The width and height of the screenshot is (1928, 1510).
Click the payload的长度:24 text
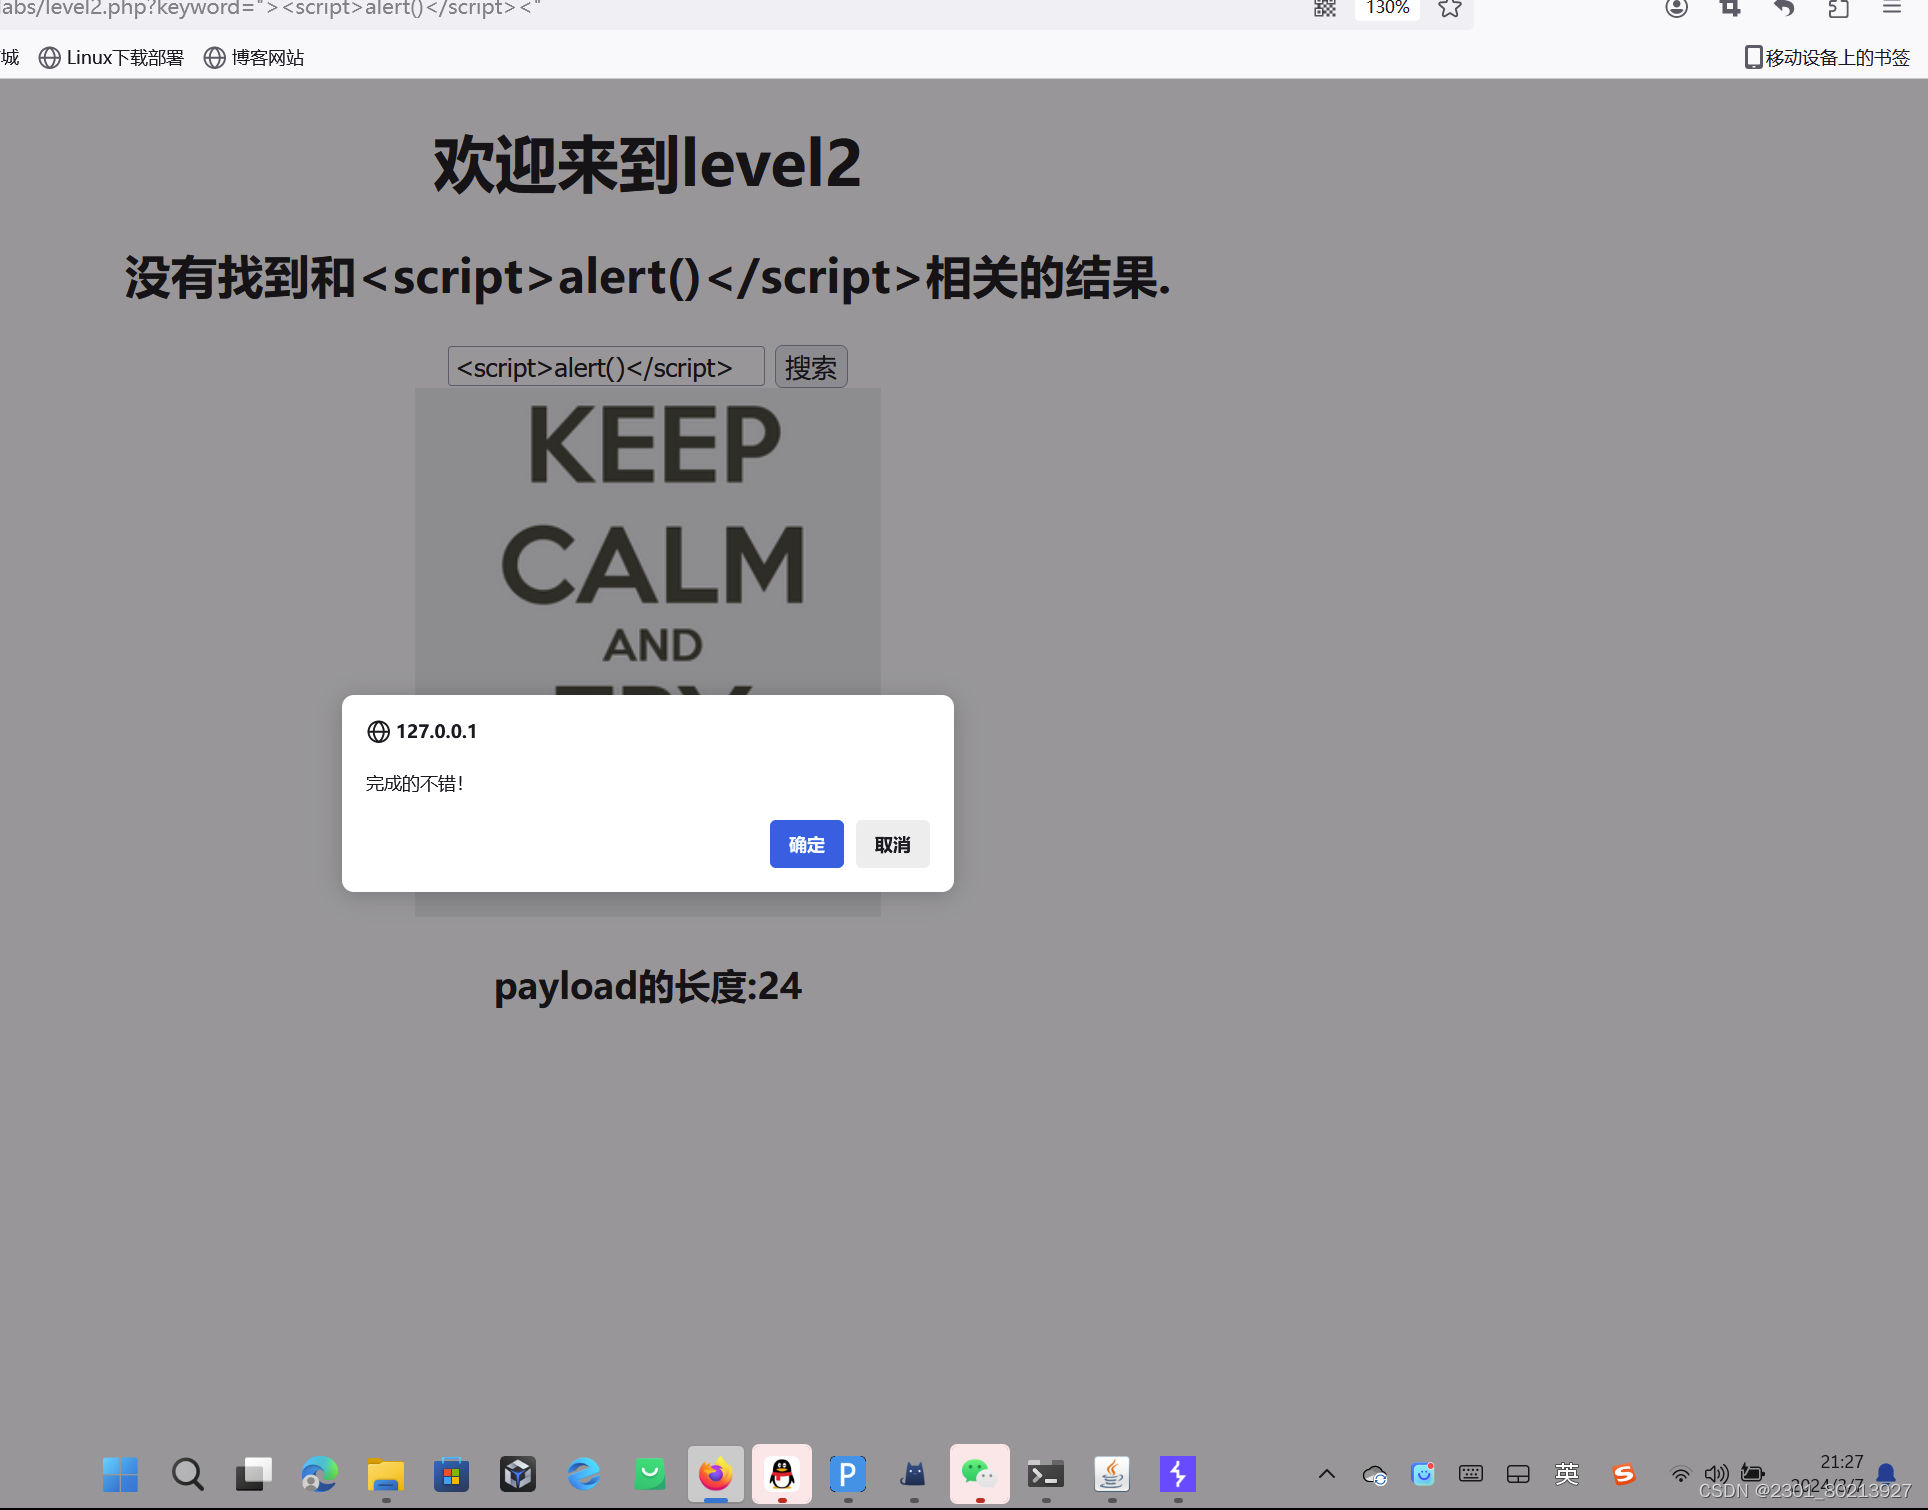coord(647,987)
